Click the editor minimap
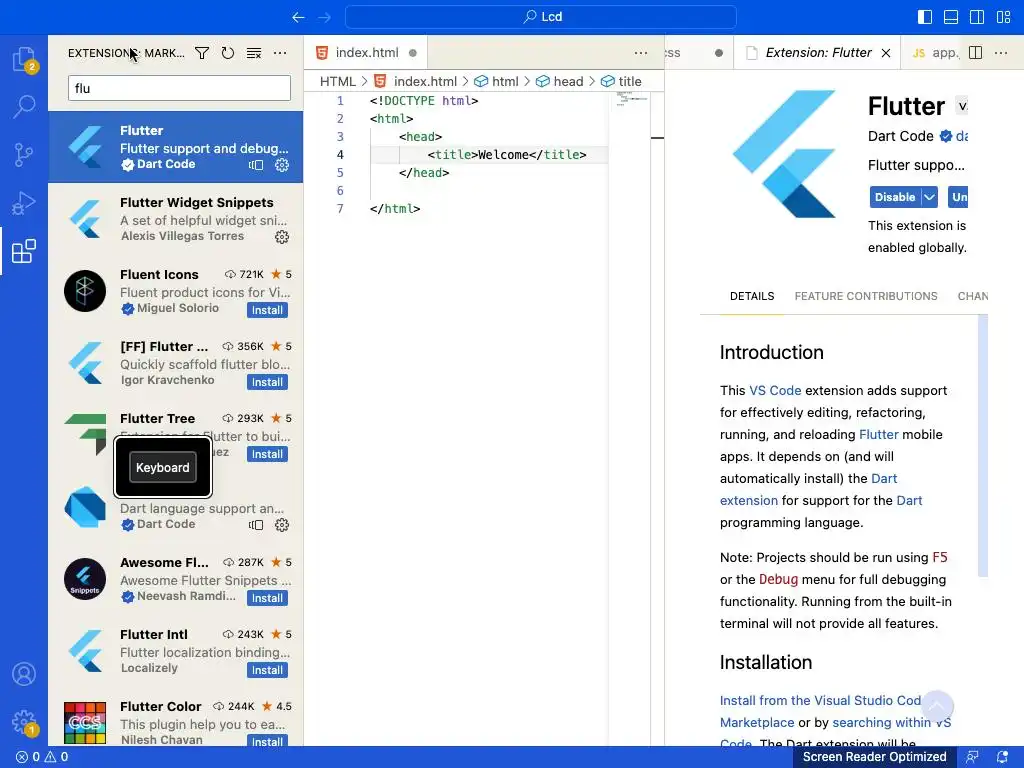 630,100
